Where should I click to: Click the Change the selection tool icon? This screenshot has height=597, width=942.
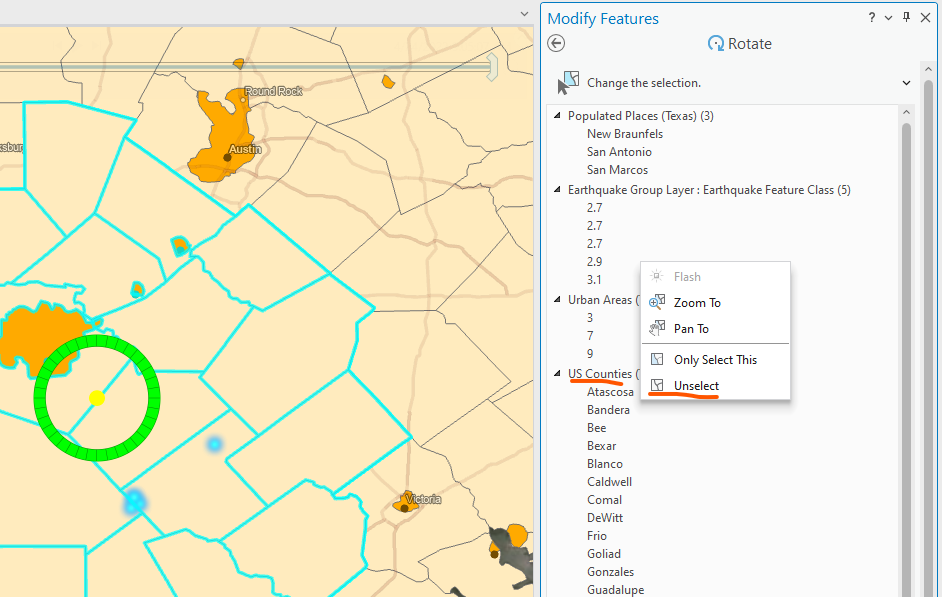[x=568, y=83]
